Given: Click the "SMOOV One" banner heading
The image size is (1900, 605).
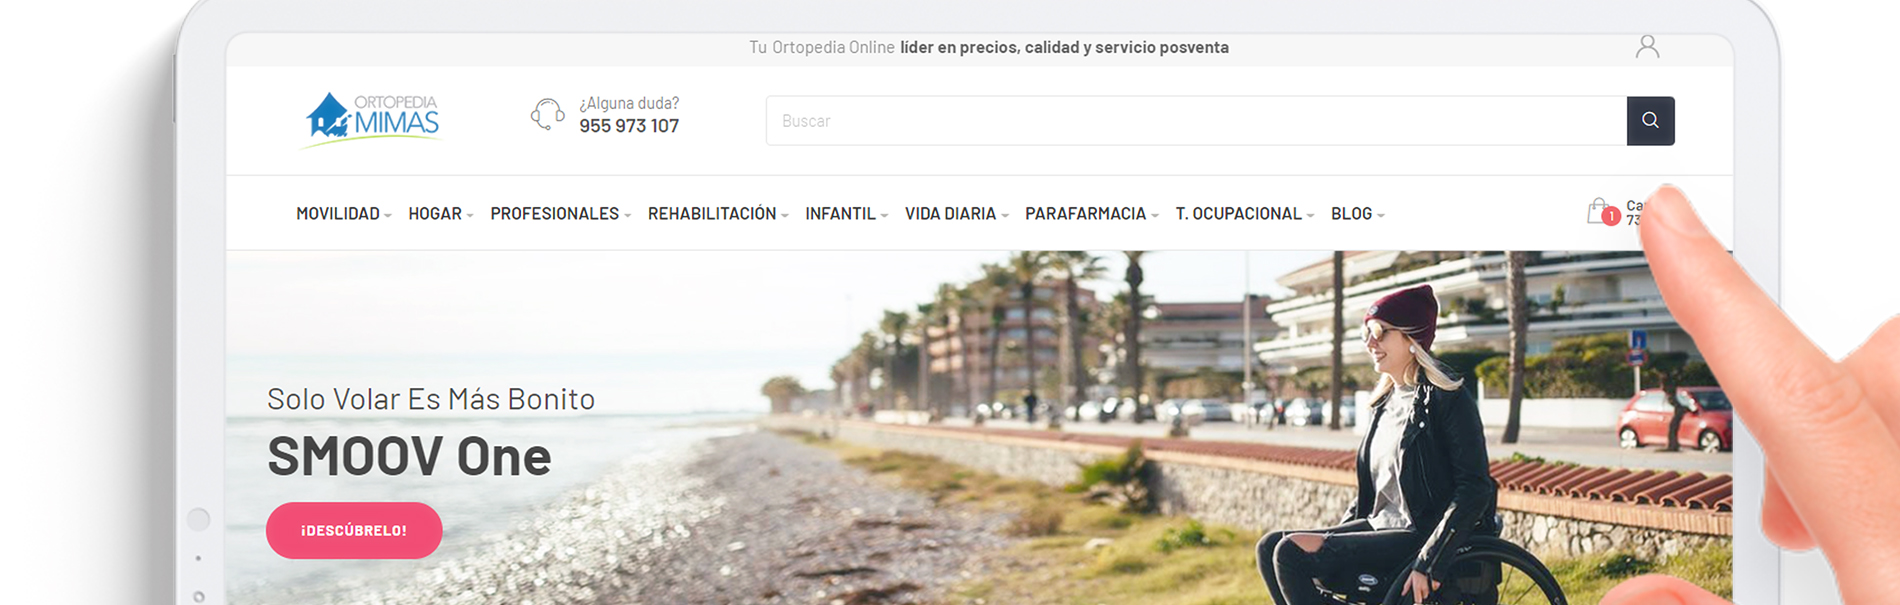Looking at the screenshot, I should (409, 456).
